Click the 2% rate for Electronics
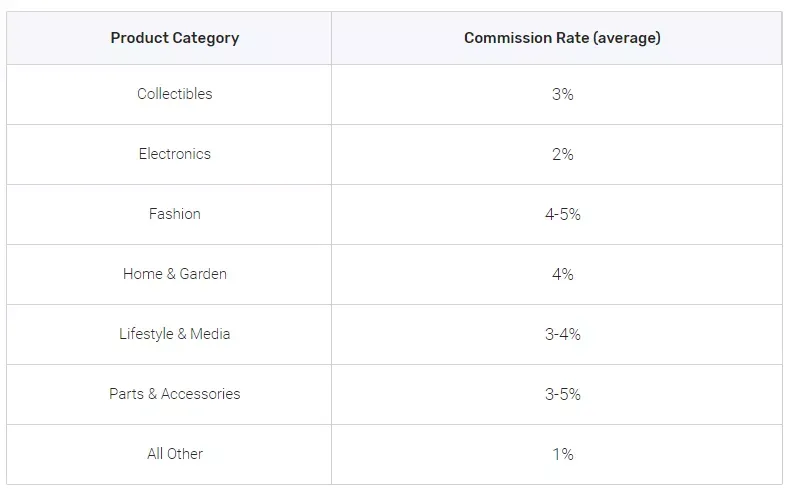The width and height of the screenshot is (791, 502). tap(562, 154)
